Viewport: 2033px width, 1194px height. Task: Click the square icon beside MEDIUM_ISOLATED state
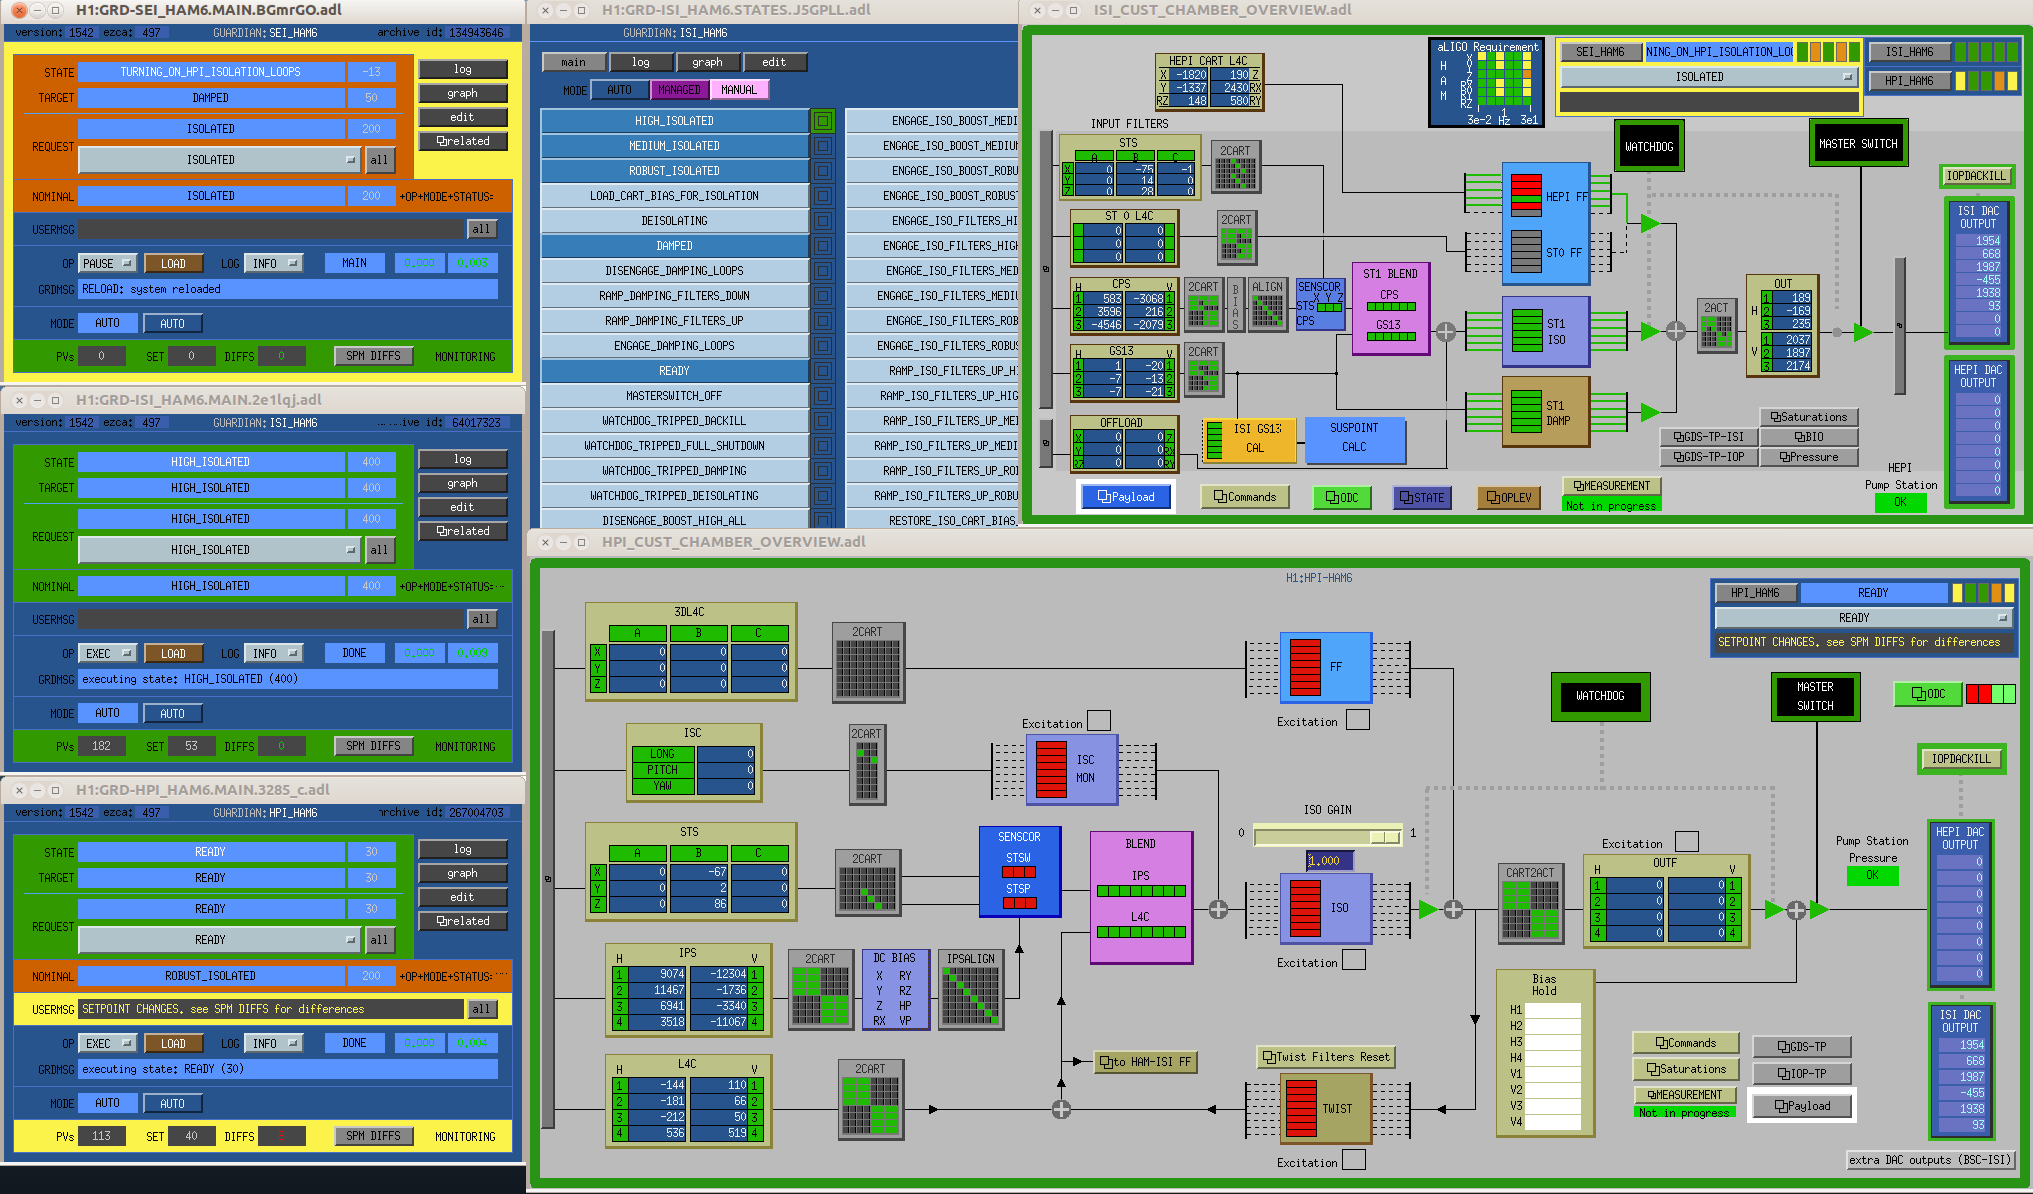823,146
